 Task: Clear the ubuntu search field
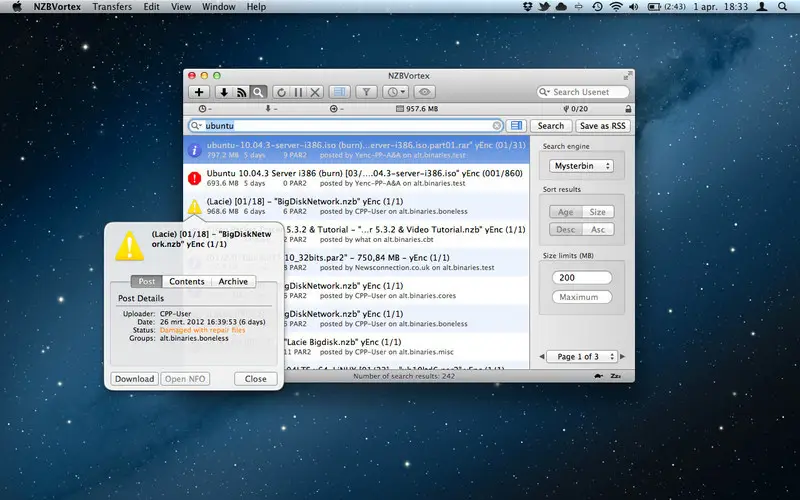click(x=496, y=126)
